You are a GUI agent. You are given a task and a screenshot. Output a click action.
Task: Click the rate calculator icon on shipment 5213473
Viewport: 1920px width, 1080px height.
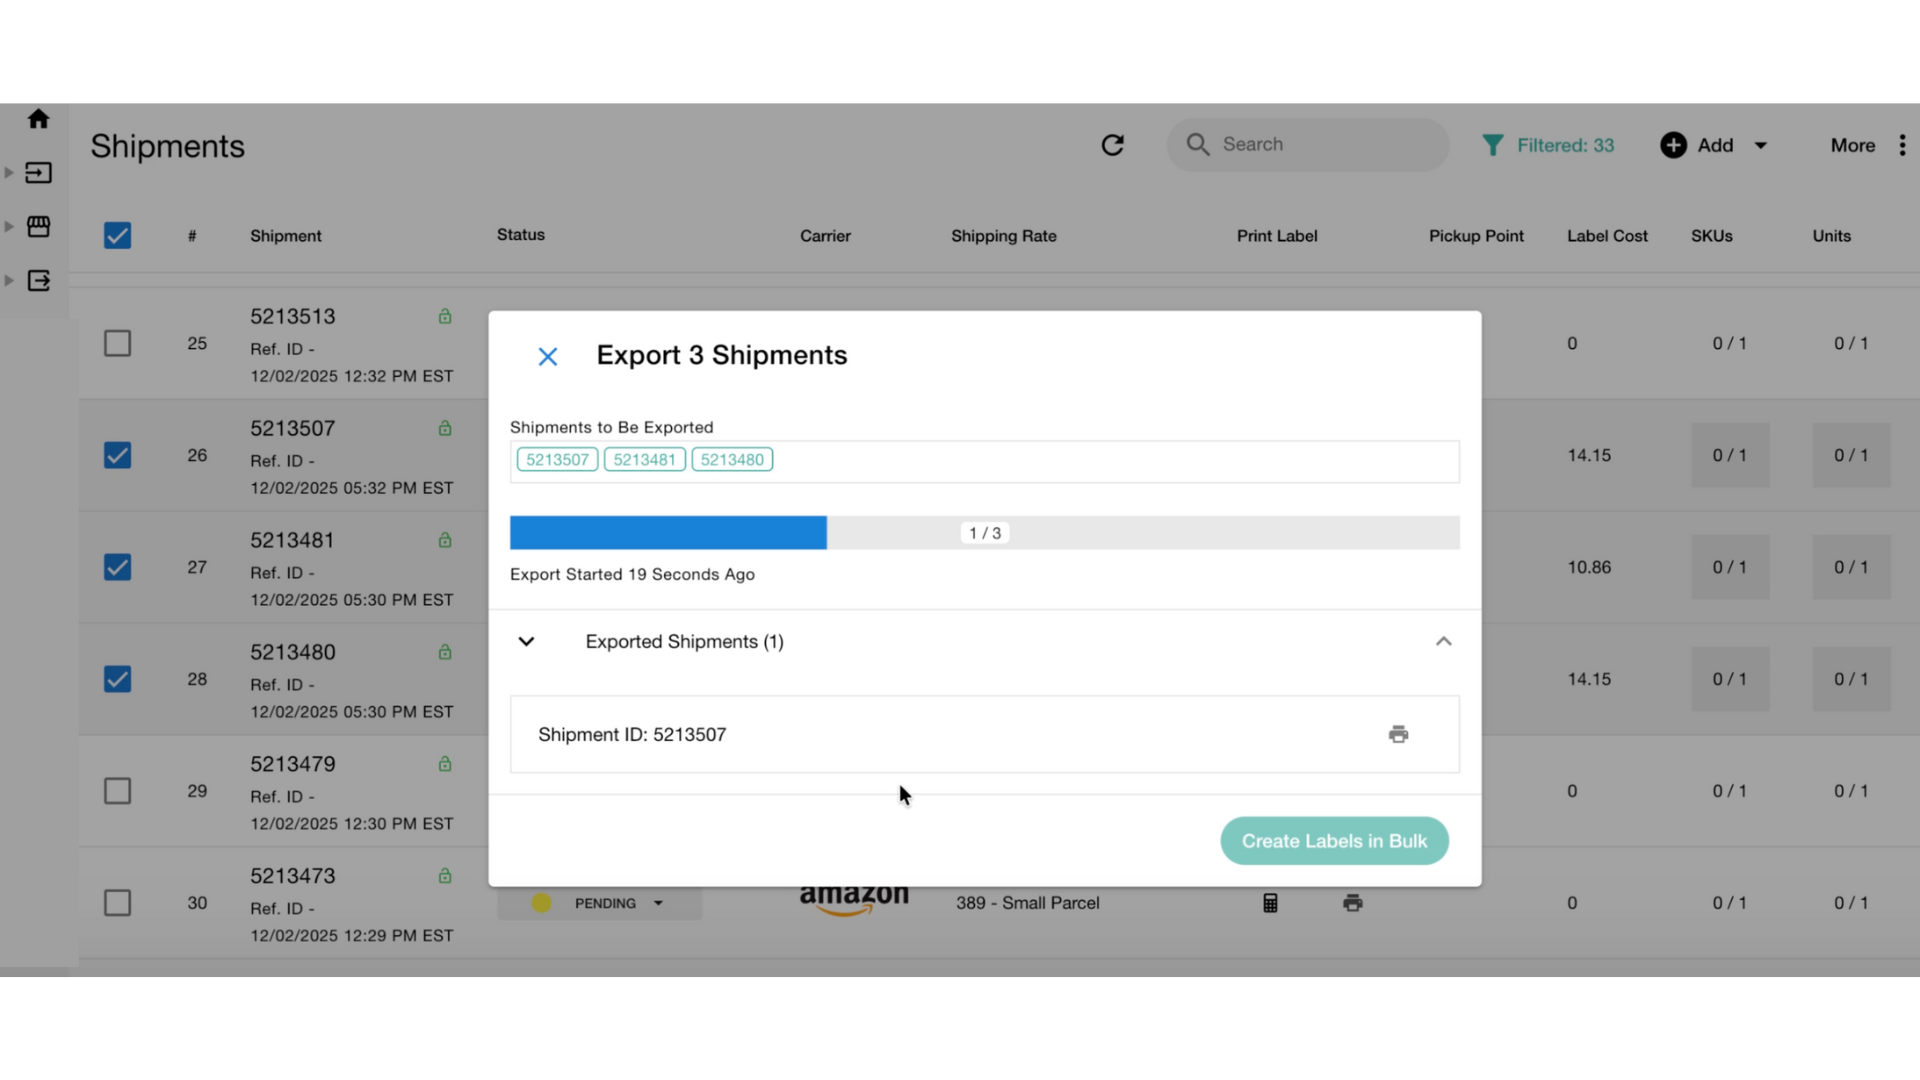click(x=1269, y=902)
